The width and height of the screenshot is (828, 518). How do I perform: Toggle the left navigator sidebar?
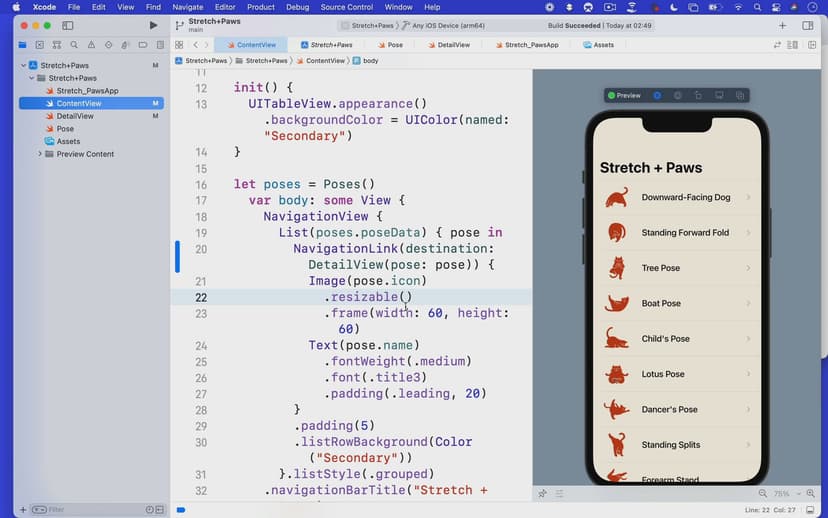[67, 25]
